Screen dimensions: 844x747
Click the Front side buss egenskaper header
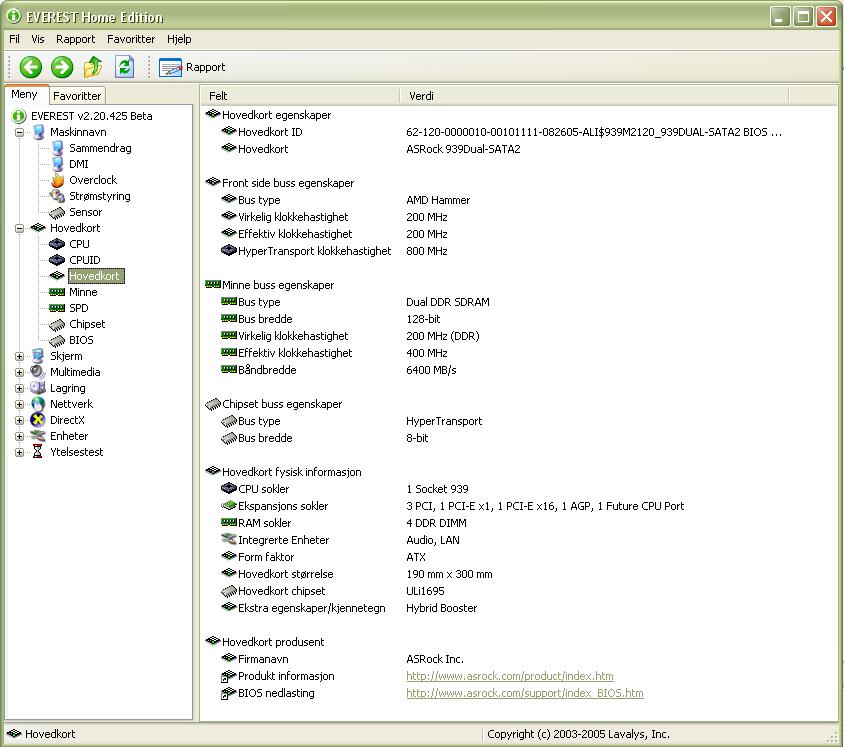coord(280,183)
